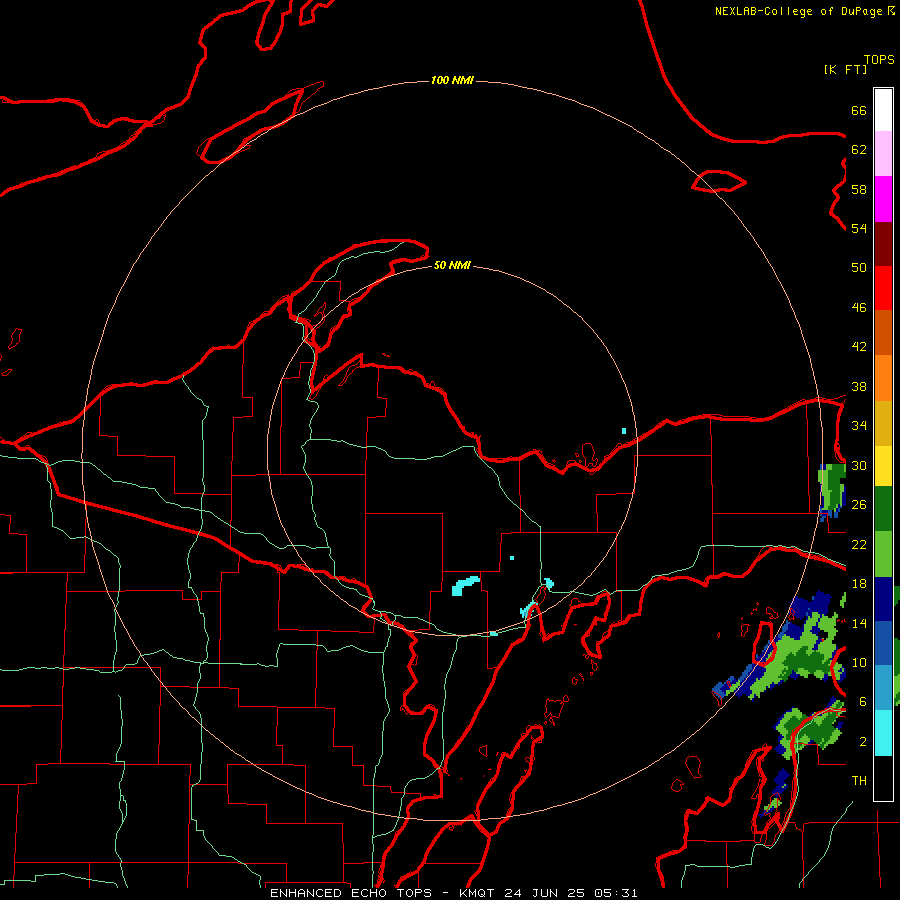
Task: Click the light pink swatch between 62 and 58
Action: coord(883,153)
